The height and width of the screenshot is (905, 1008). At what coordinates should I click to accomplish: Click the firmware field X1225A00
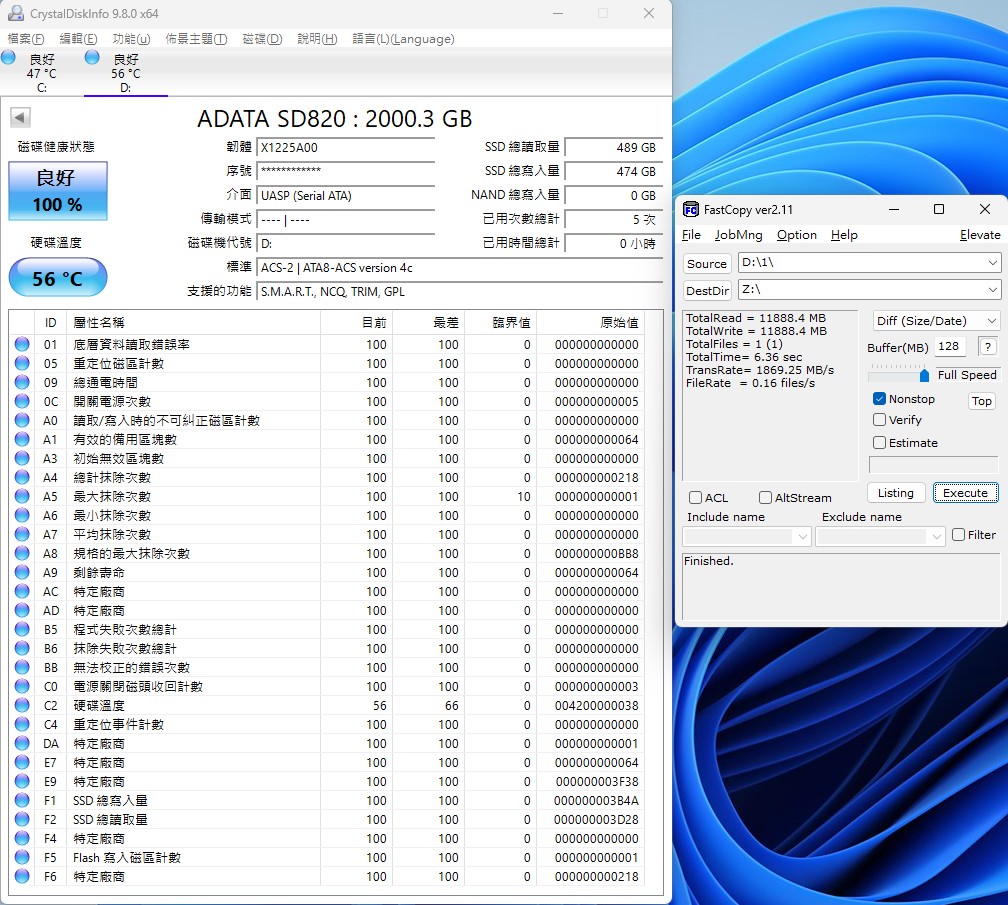click(346, 147)
